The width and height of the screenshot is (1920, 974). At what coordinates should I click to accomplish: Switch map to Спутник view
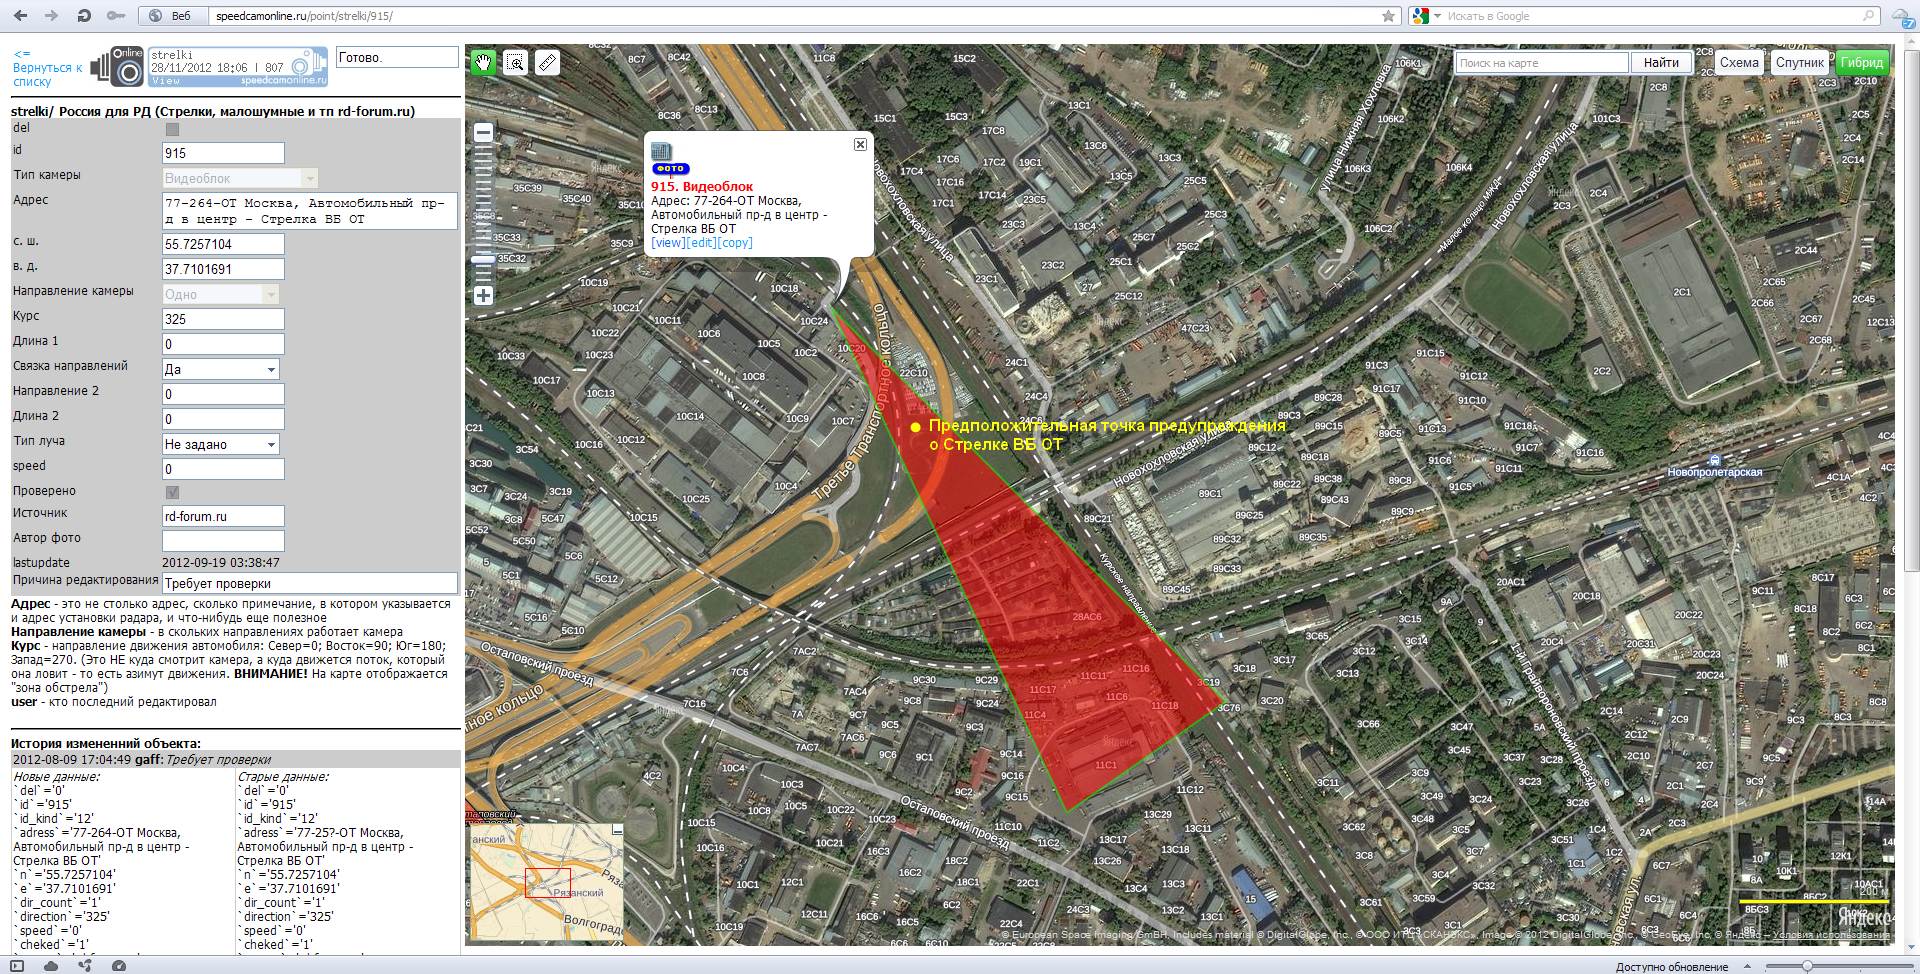pyautogui.click(x=1799, y=62)
